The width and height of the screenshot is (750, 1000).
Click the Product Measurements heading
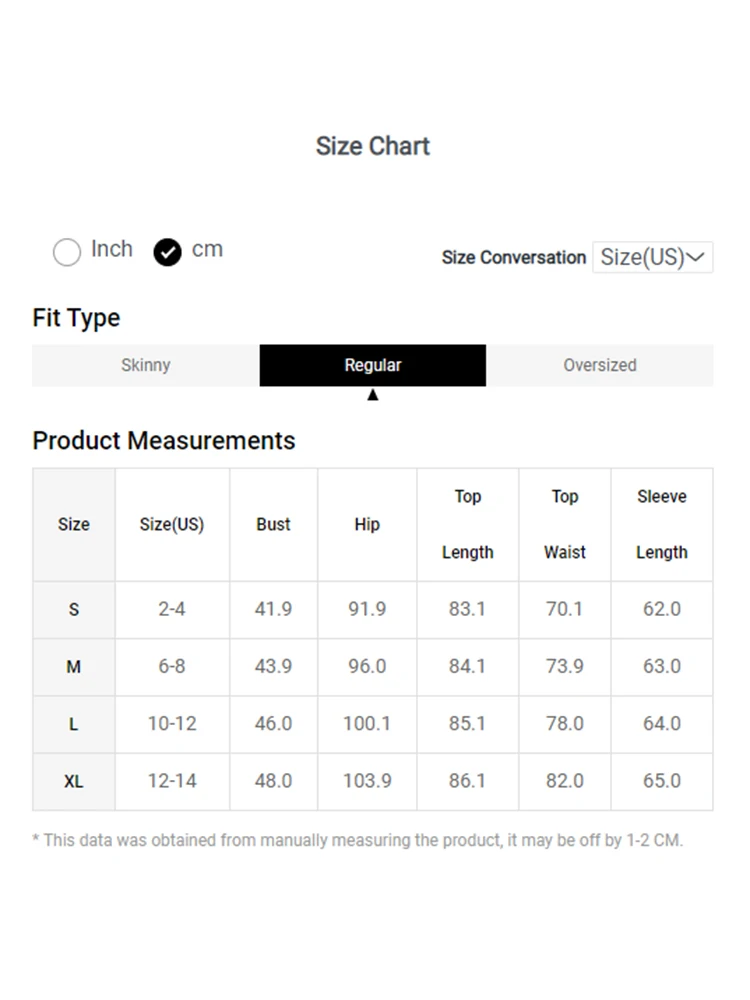pos(164,441)
